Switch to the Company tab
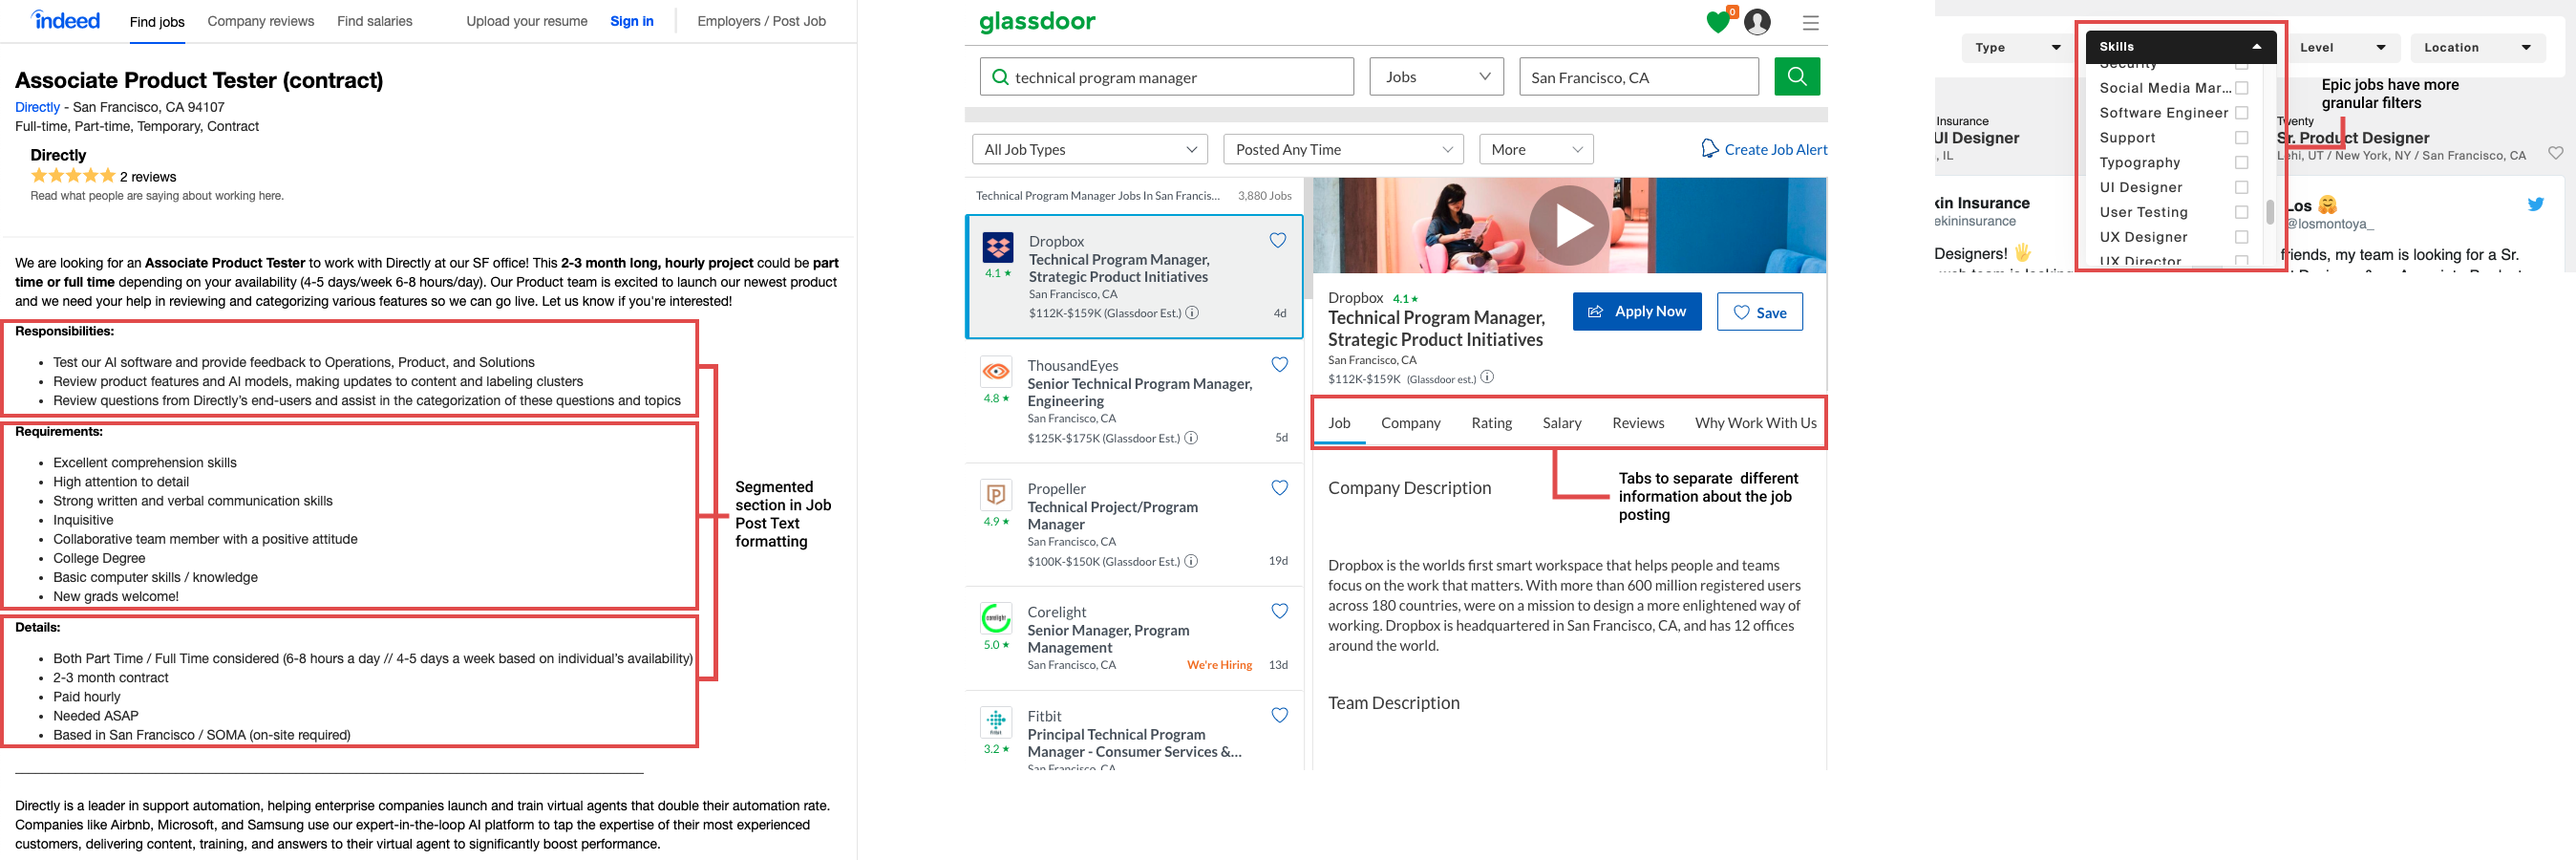 pos(1410,423)
